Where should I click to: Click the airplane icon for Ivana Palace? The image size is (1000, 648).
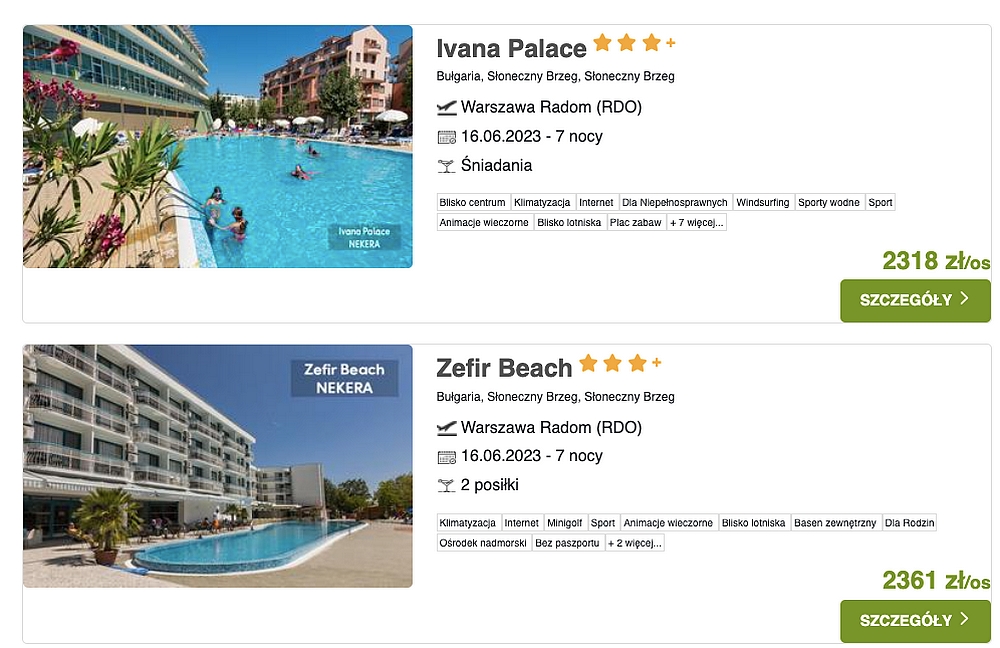[446, 108]
